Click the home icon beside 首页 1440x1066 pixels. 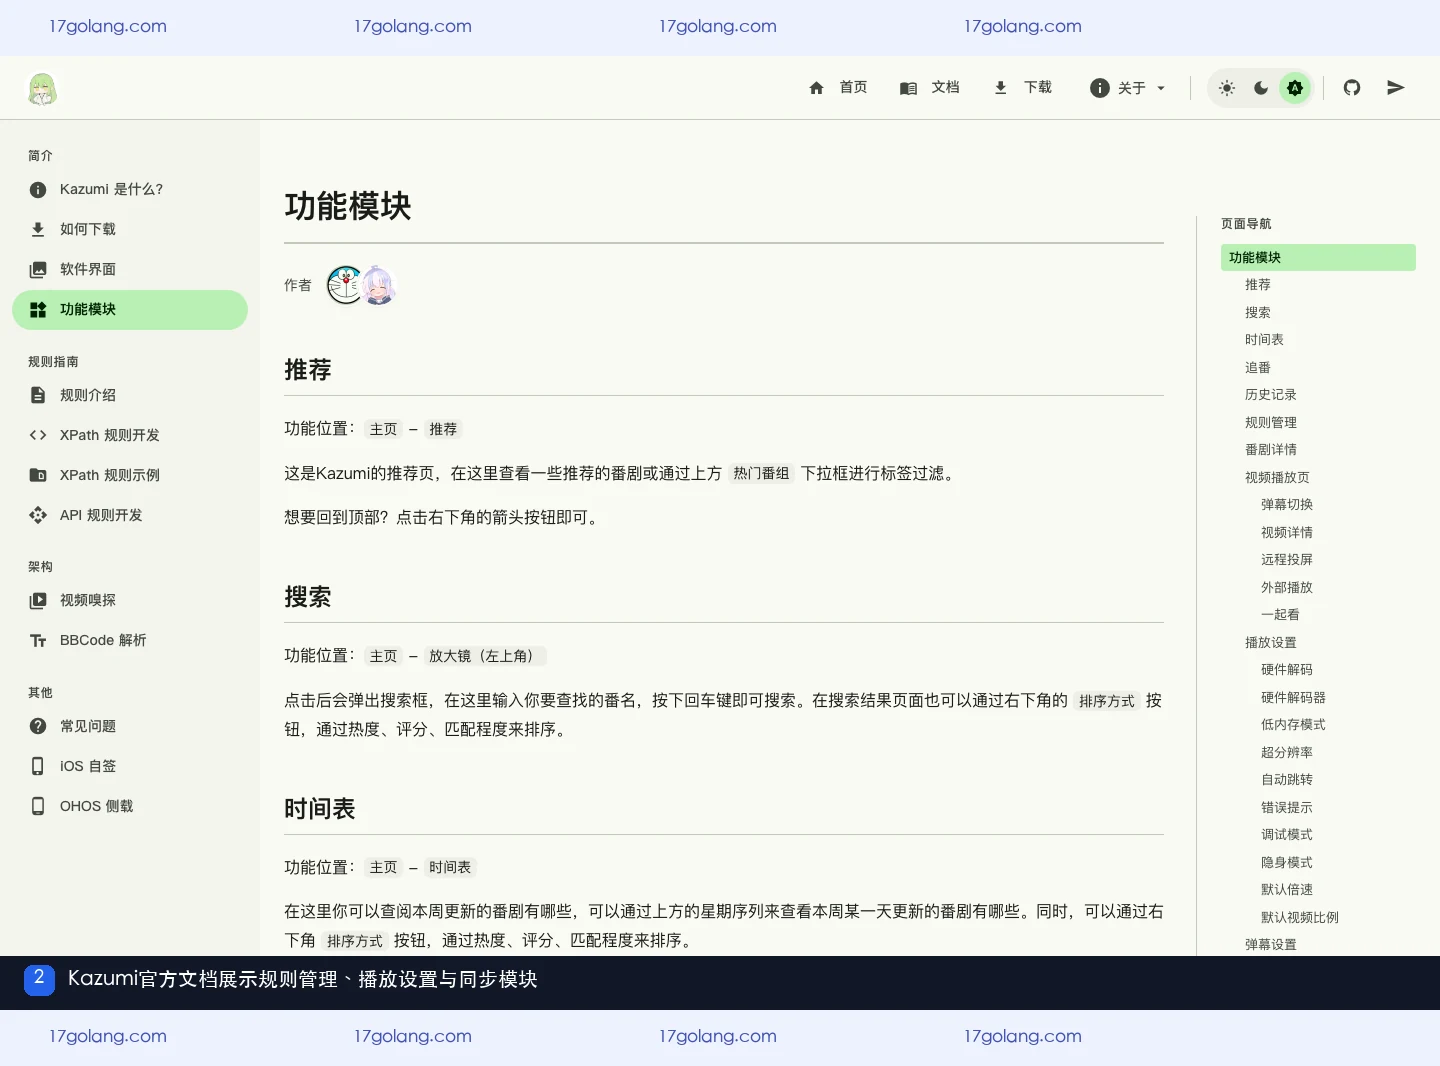tap(816, 88)
